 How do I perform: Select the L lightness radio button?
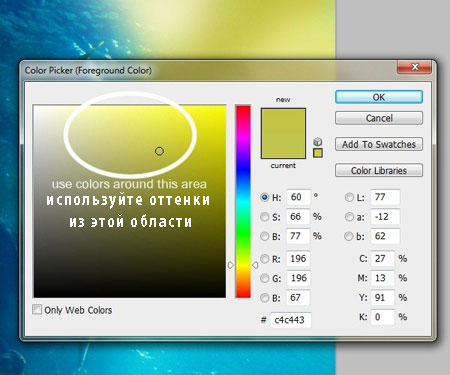pyautogui.click(x=349, y=197)
